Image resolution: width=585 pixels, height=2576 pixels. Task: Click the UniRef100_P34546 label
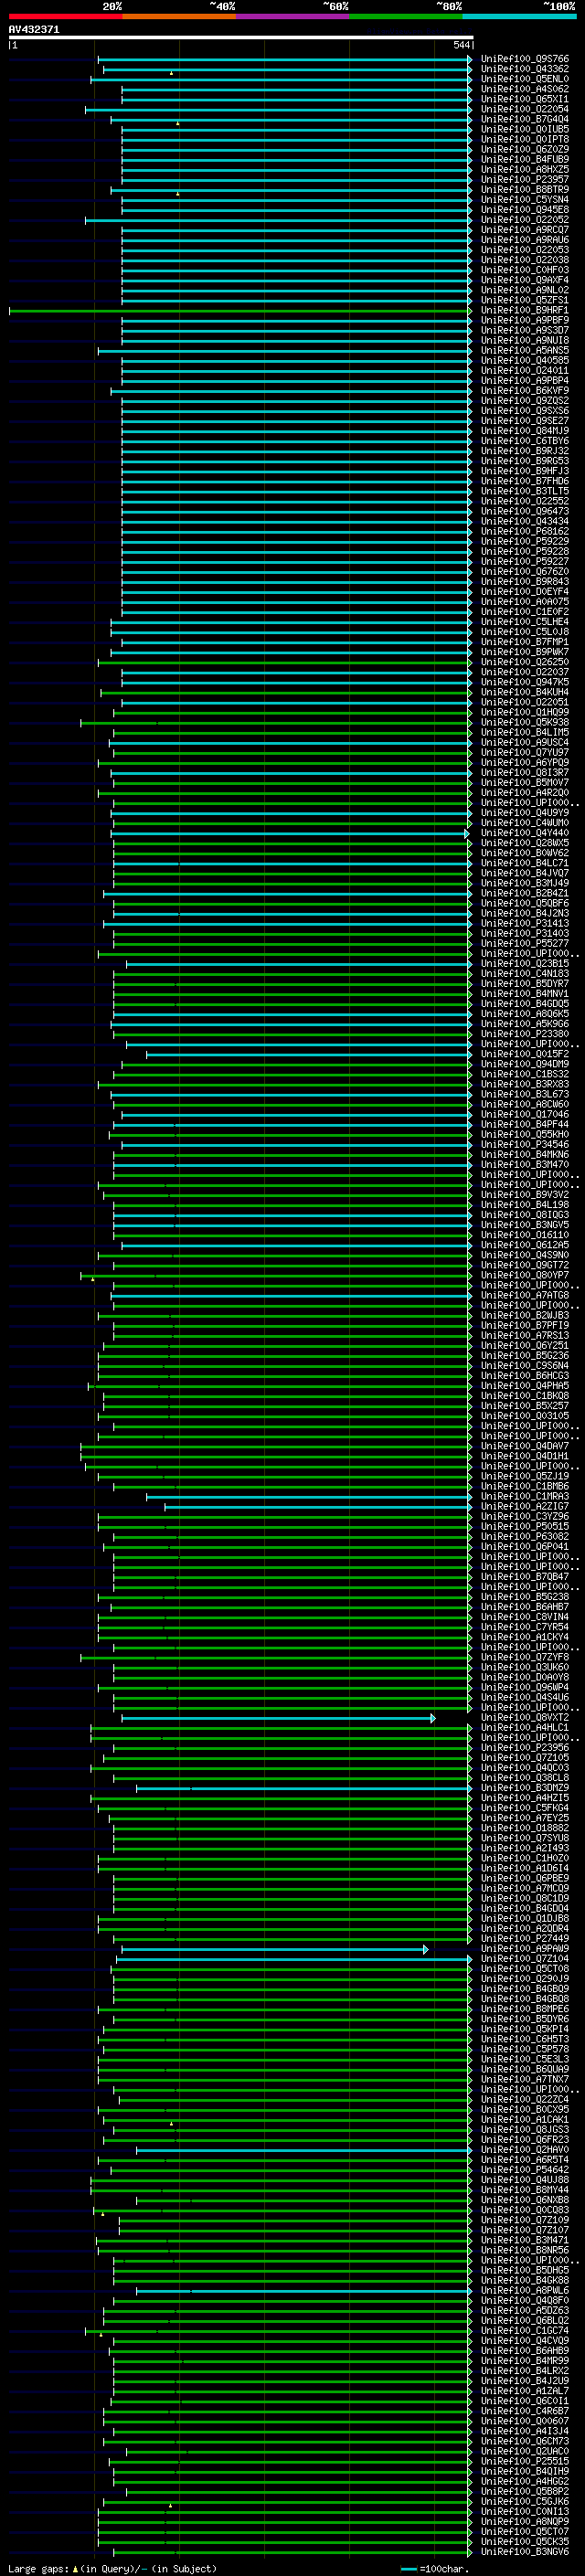pyautogui.click(x=525, y=1145)
